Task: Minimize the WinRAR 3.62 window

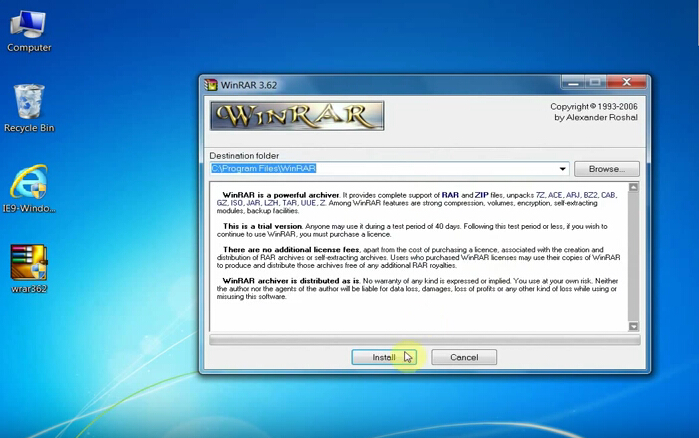Action: 573,82
